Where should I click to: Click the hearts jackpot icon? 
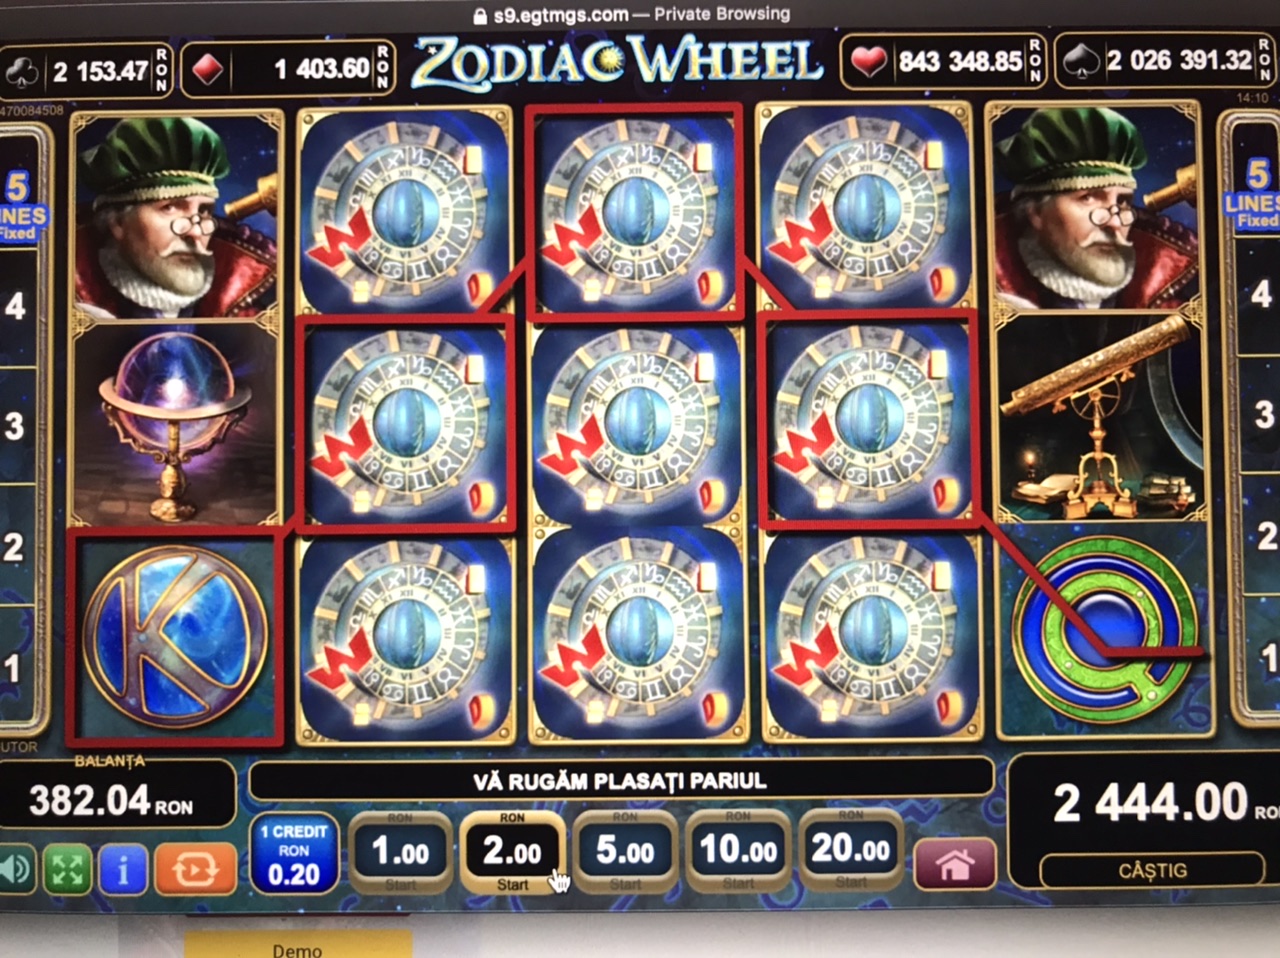click(x=868, y=63)
